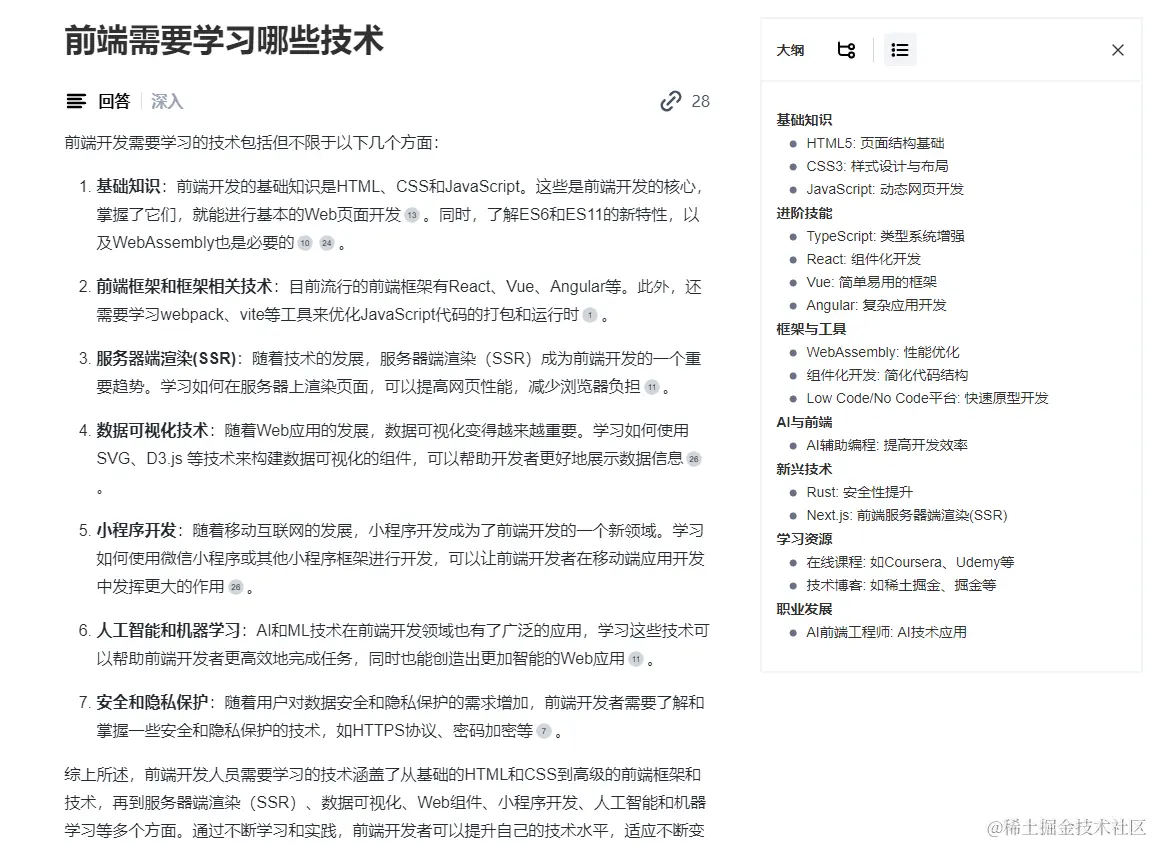
Task: Jump to 基础知识 outline heading
Action: (x=804, y=120)
